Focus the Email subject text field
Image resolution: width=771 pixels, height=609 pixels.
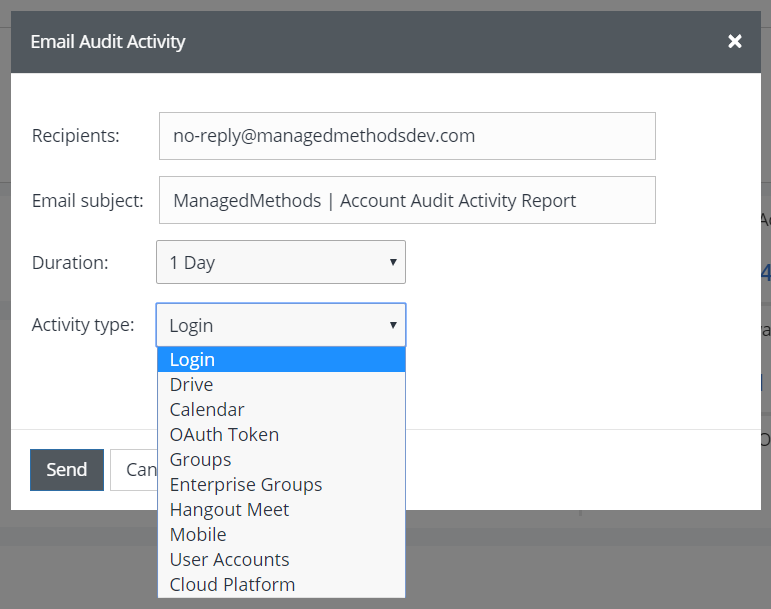407,200
